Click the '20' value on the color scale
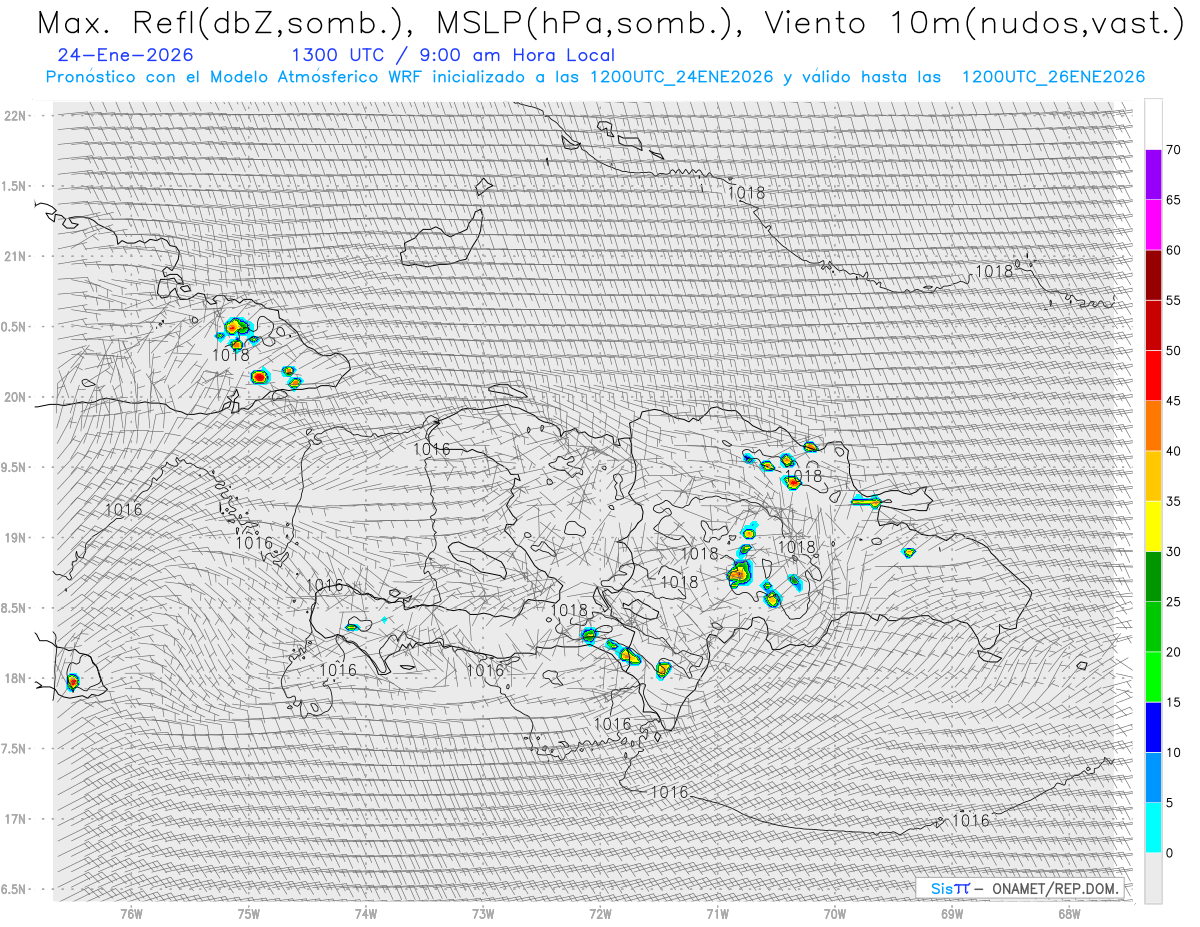Image resolution: width=1200 pixels, height=927 pixels. point(1173,652)
